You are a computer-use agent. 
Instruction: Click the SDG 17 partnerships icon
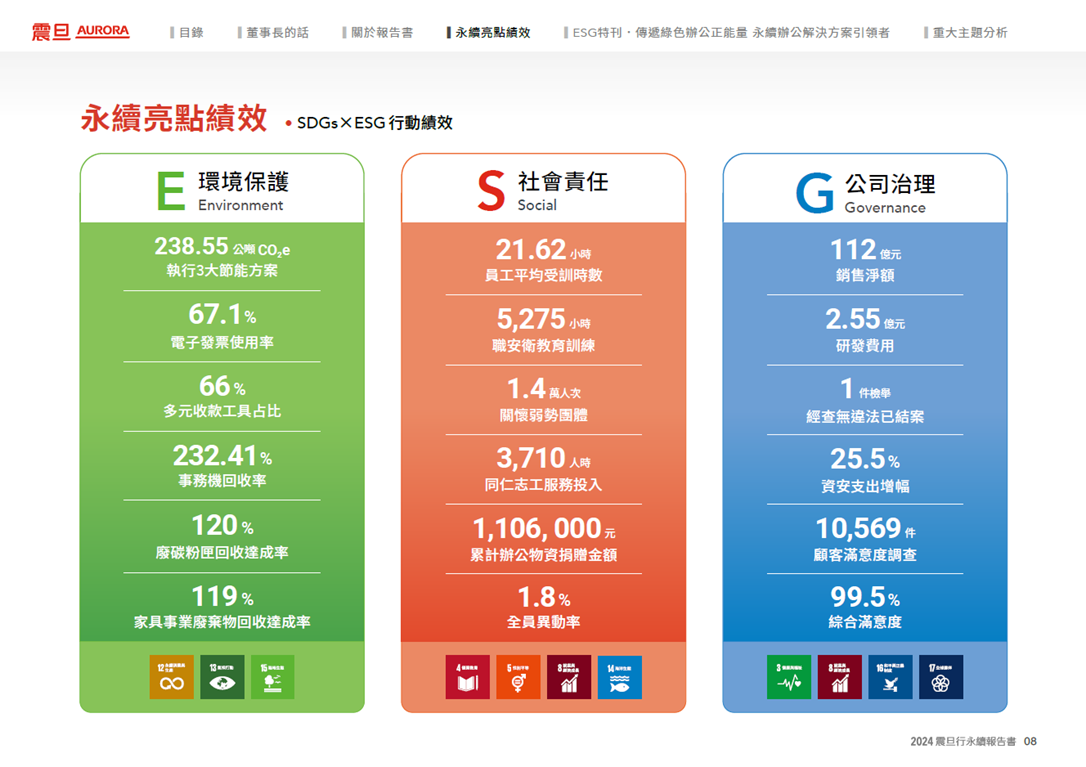(x=941, y=677)
